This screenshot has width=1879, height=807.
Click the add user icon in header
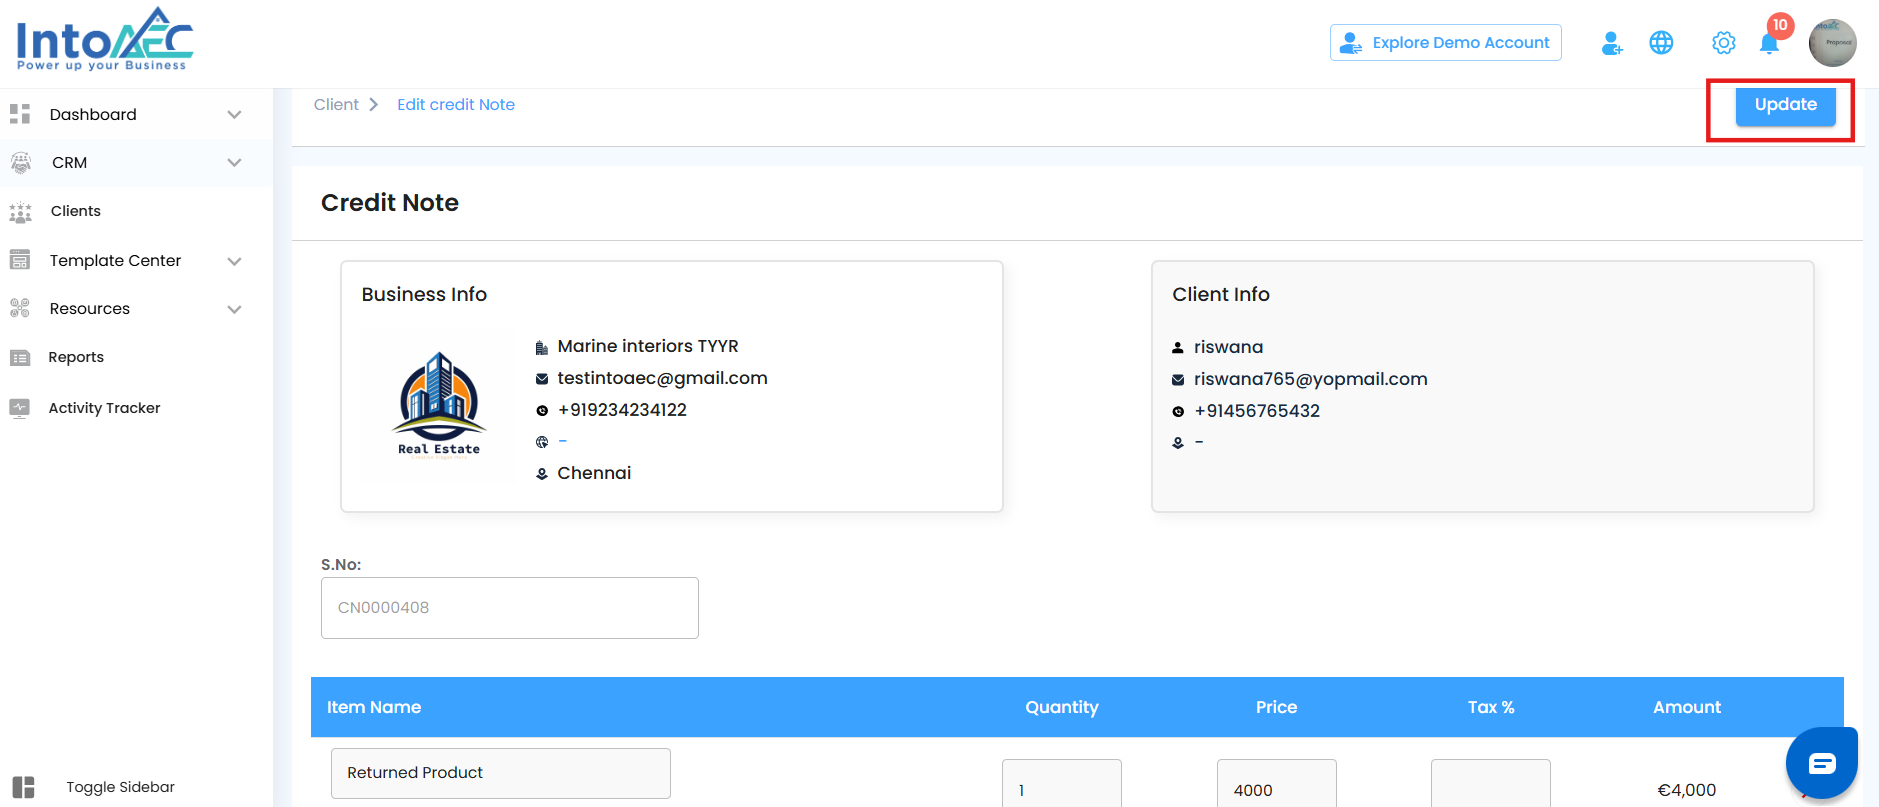click(1611, 43)
